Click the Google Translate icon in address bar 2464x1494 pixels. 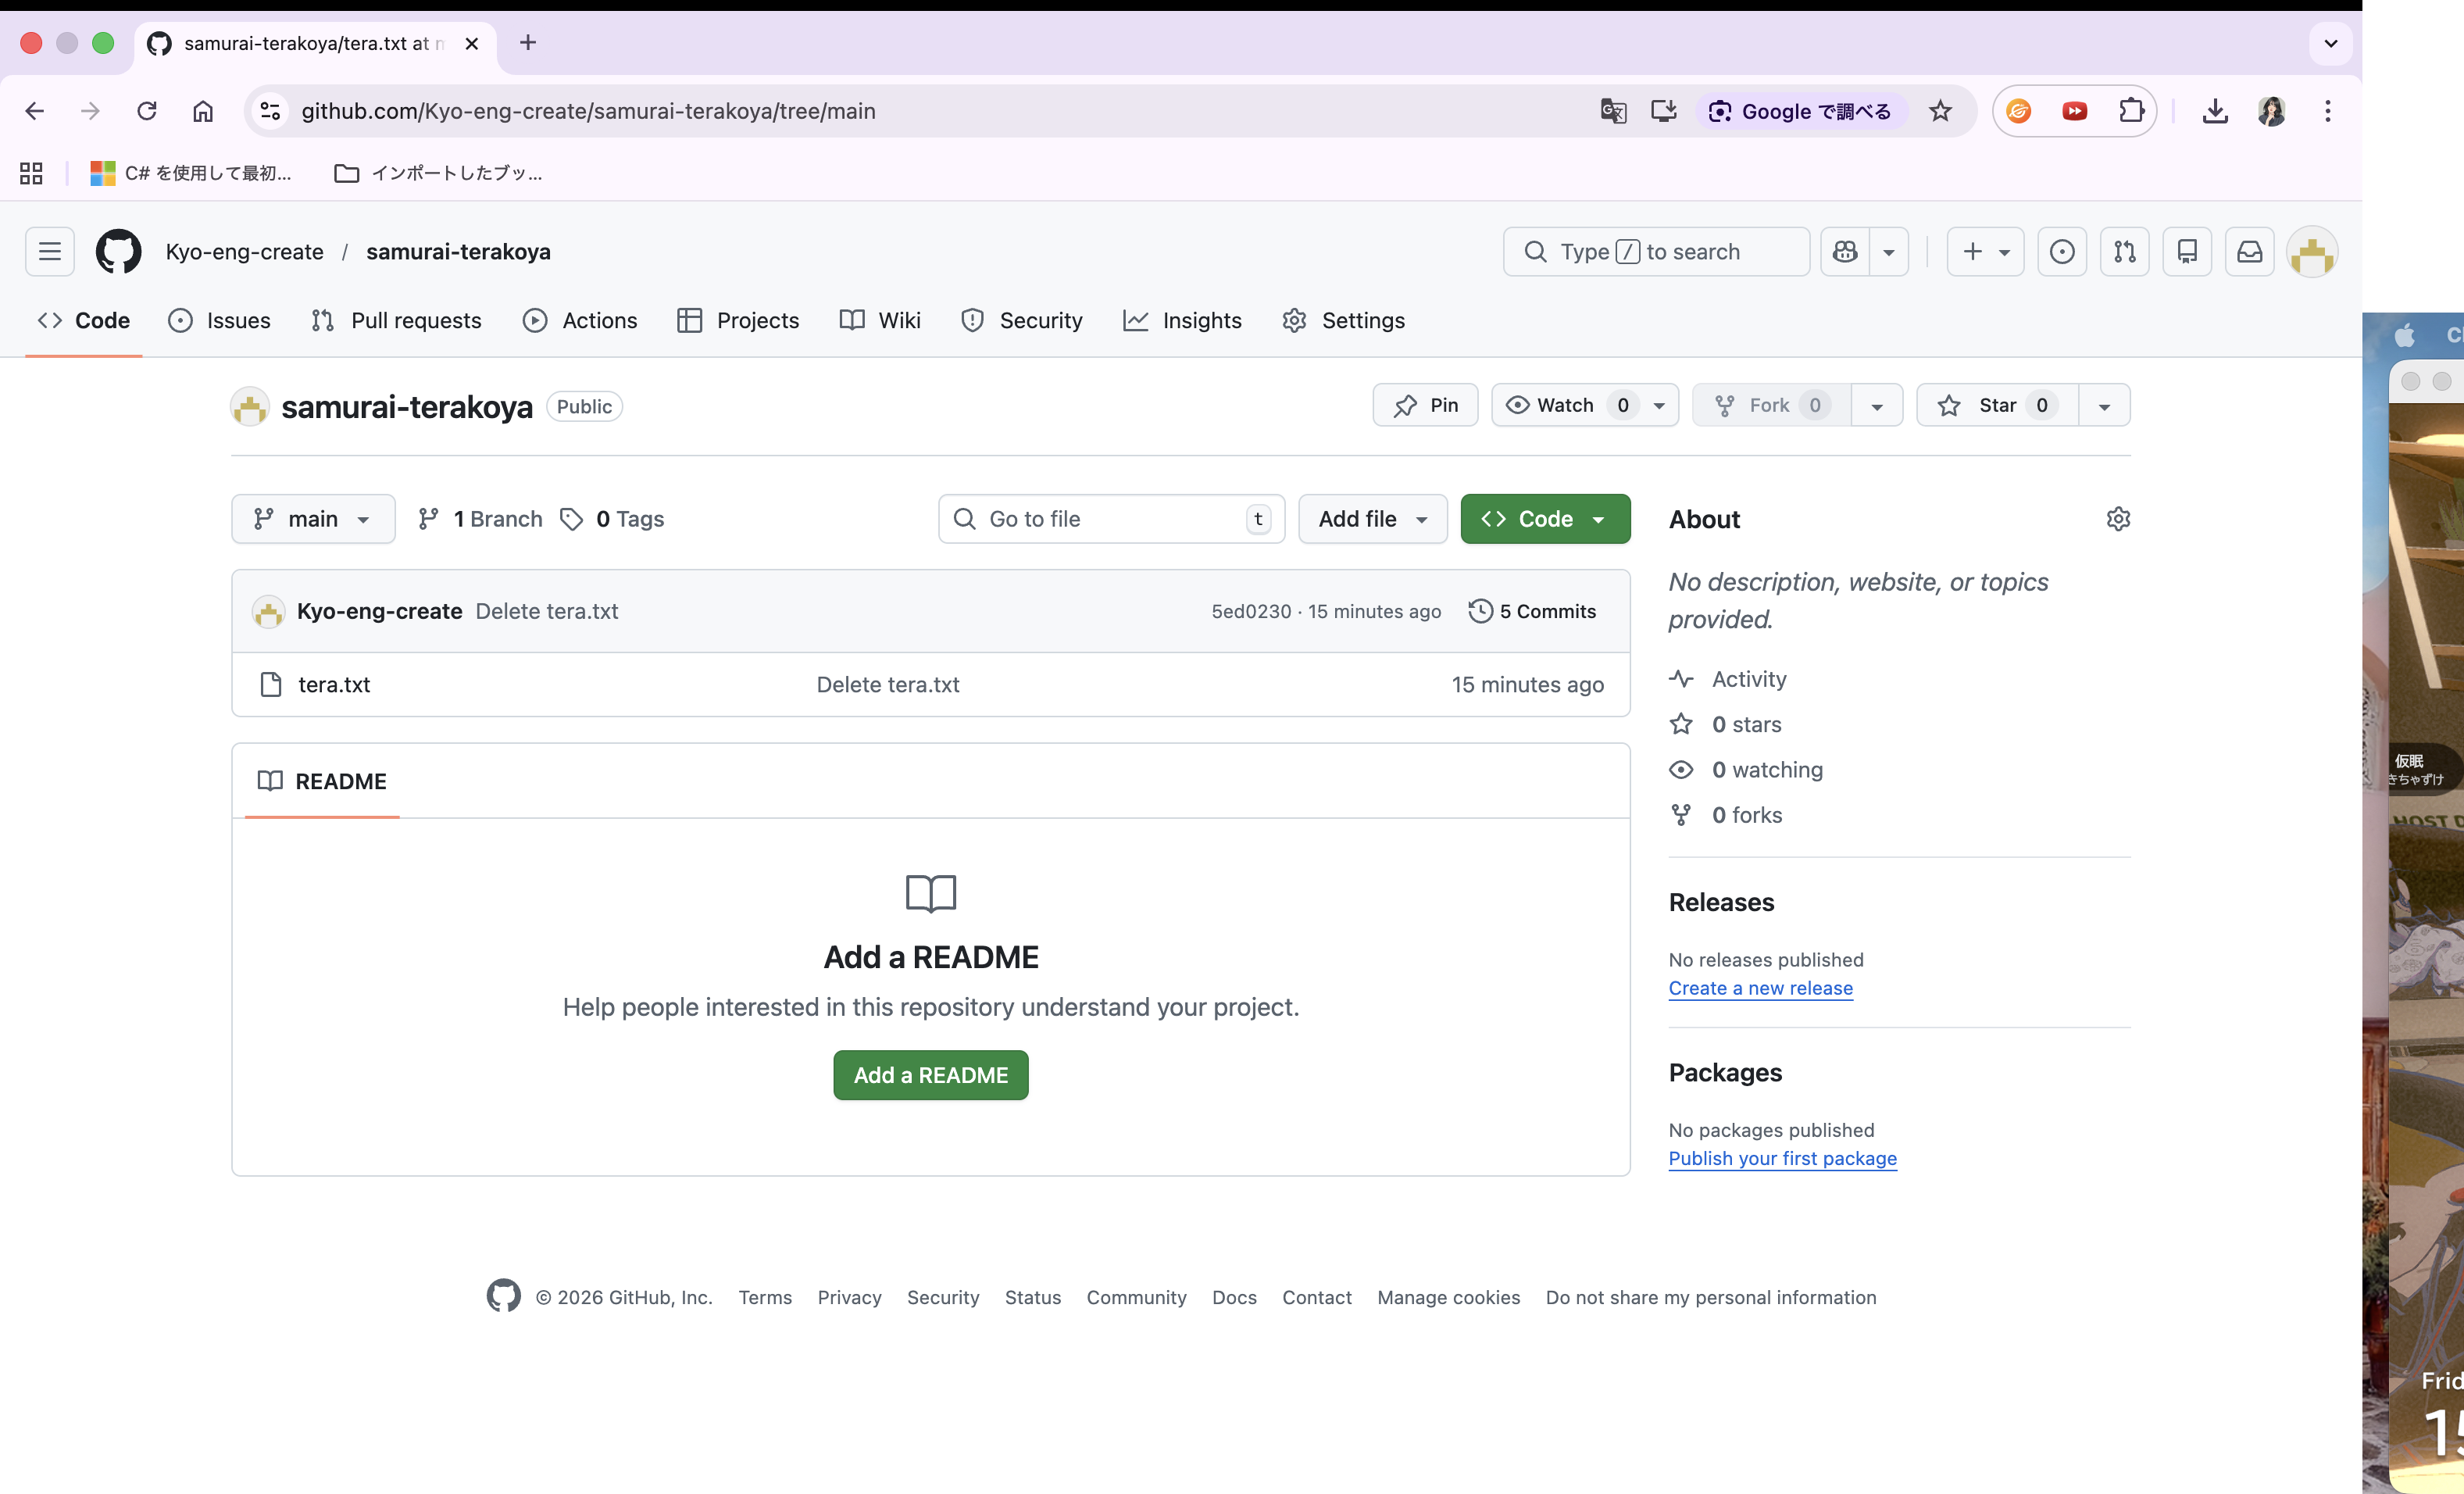[1613, 111]
